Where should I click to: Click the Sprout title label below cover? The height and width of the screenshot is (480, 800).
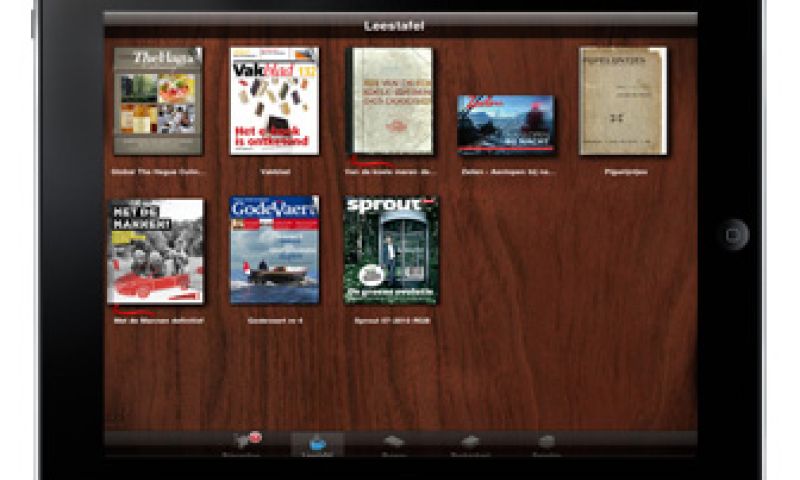pos(391,322)
